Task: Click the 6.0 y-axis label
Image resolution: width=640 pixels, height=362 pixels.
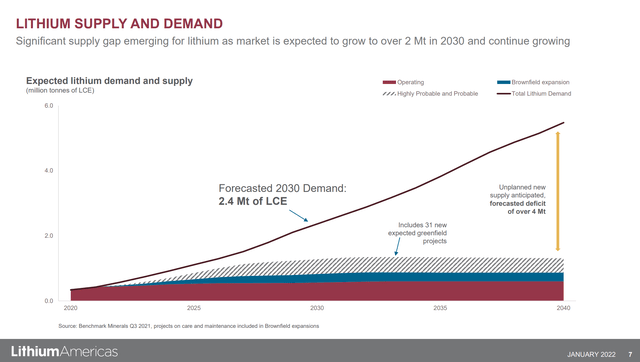Action: (49, 106)
